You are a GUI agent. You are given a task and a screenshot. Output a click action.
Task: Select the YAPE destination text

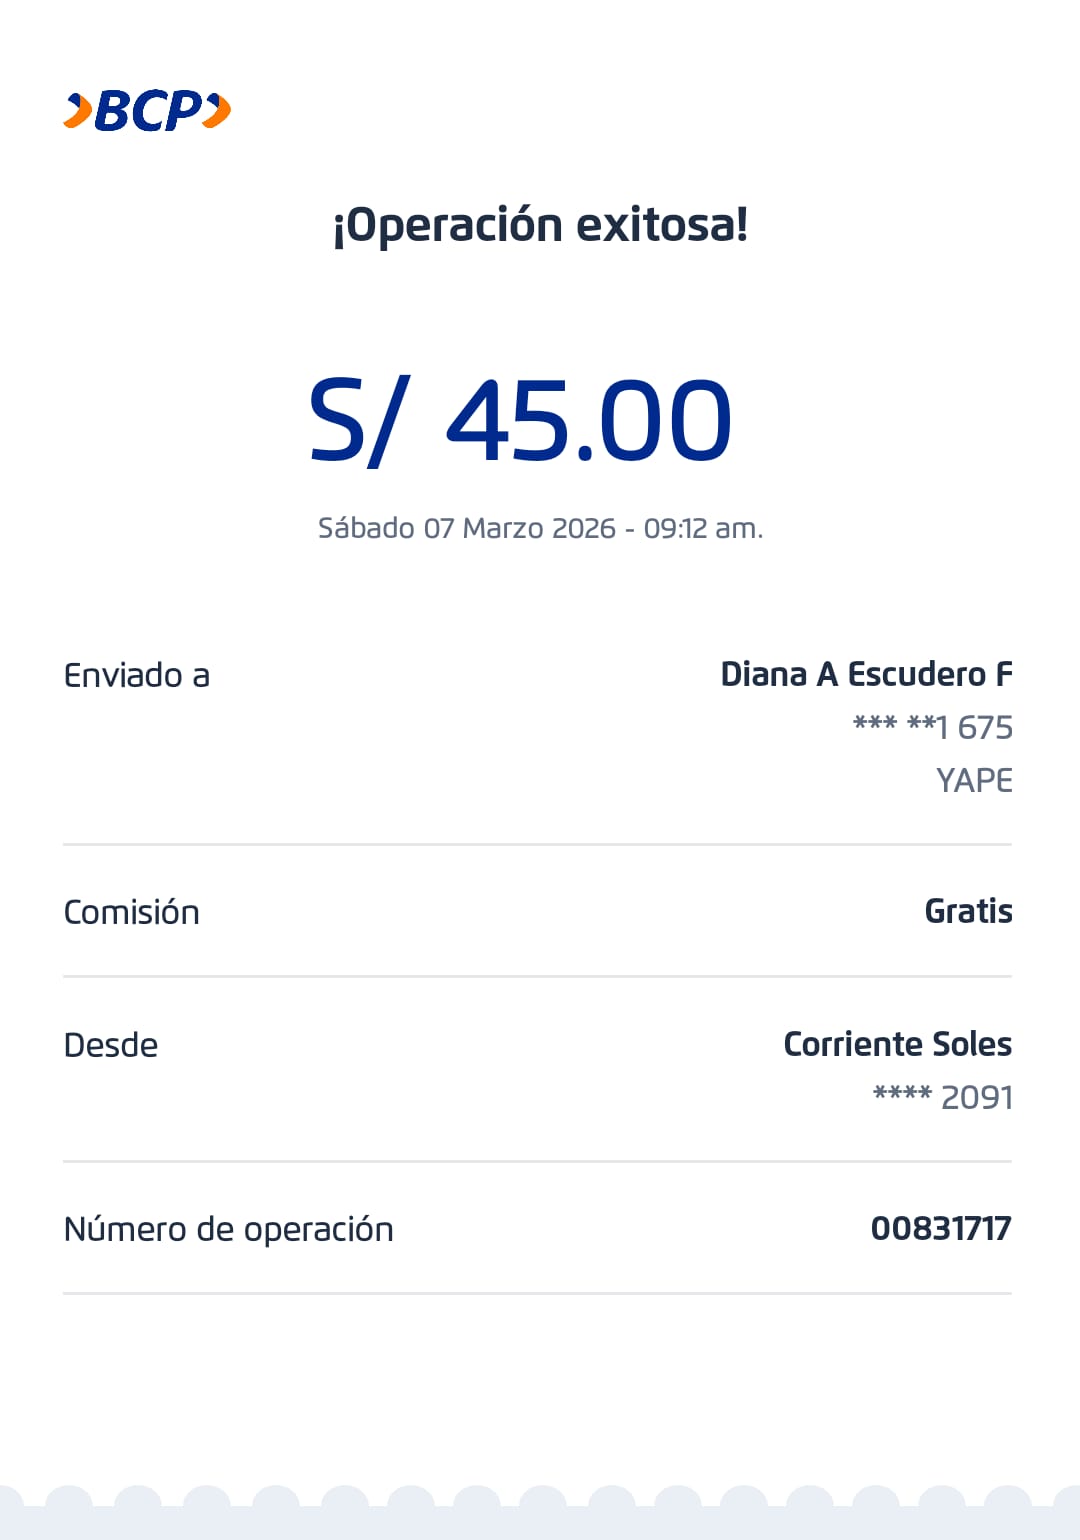[974, 780]
